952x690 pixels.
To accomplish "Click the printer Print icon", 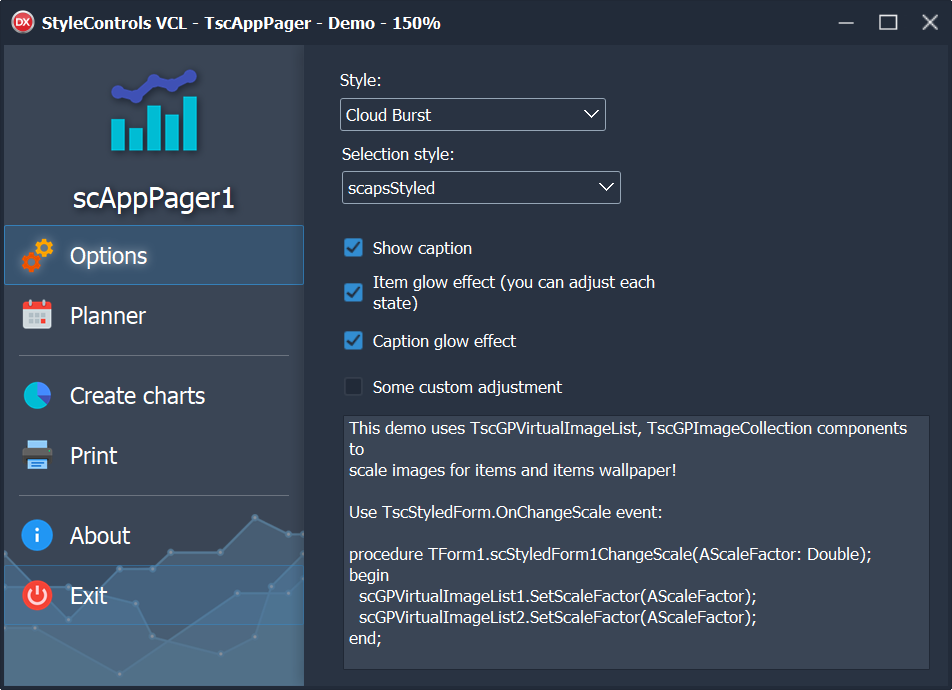I will (x=37, y=455).
